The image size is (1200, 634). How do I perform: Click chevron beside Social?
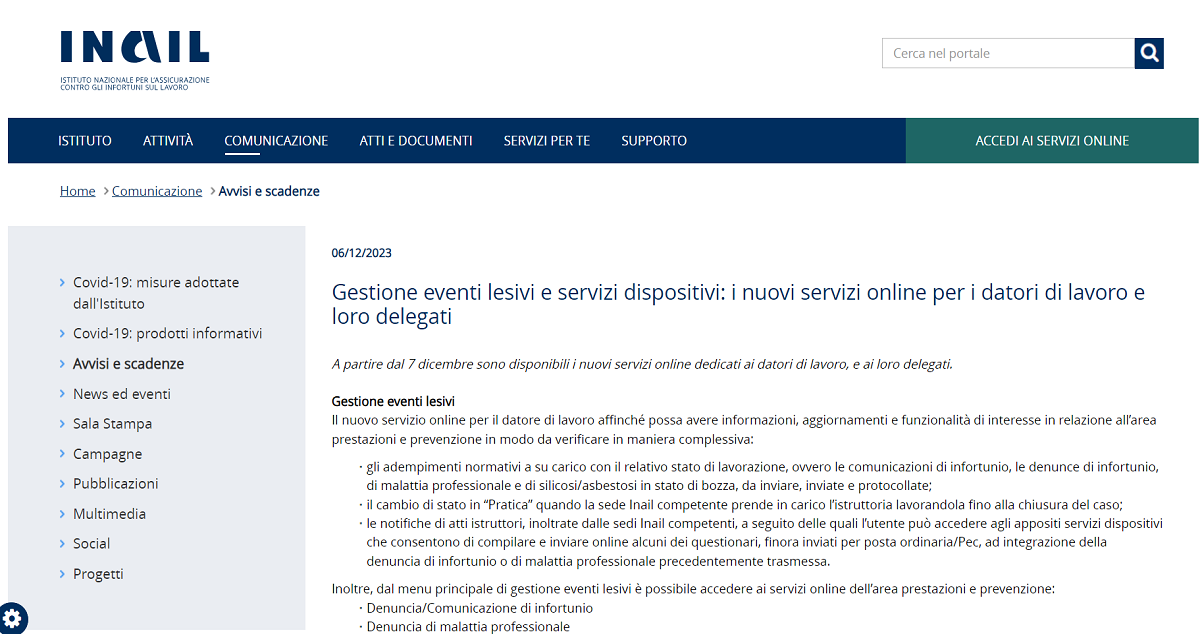63,544
